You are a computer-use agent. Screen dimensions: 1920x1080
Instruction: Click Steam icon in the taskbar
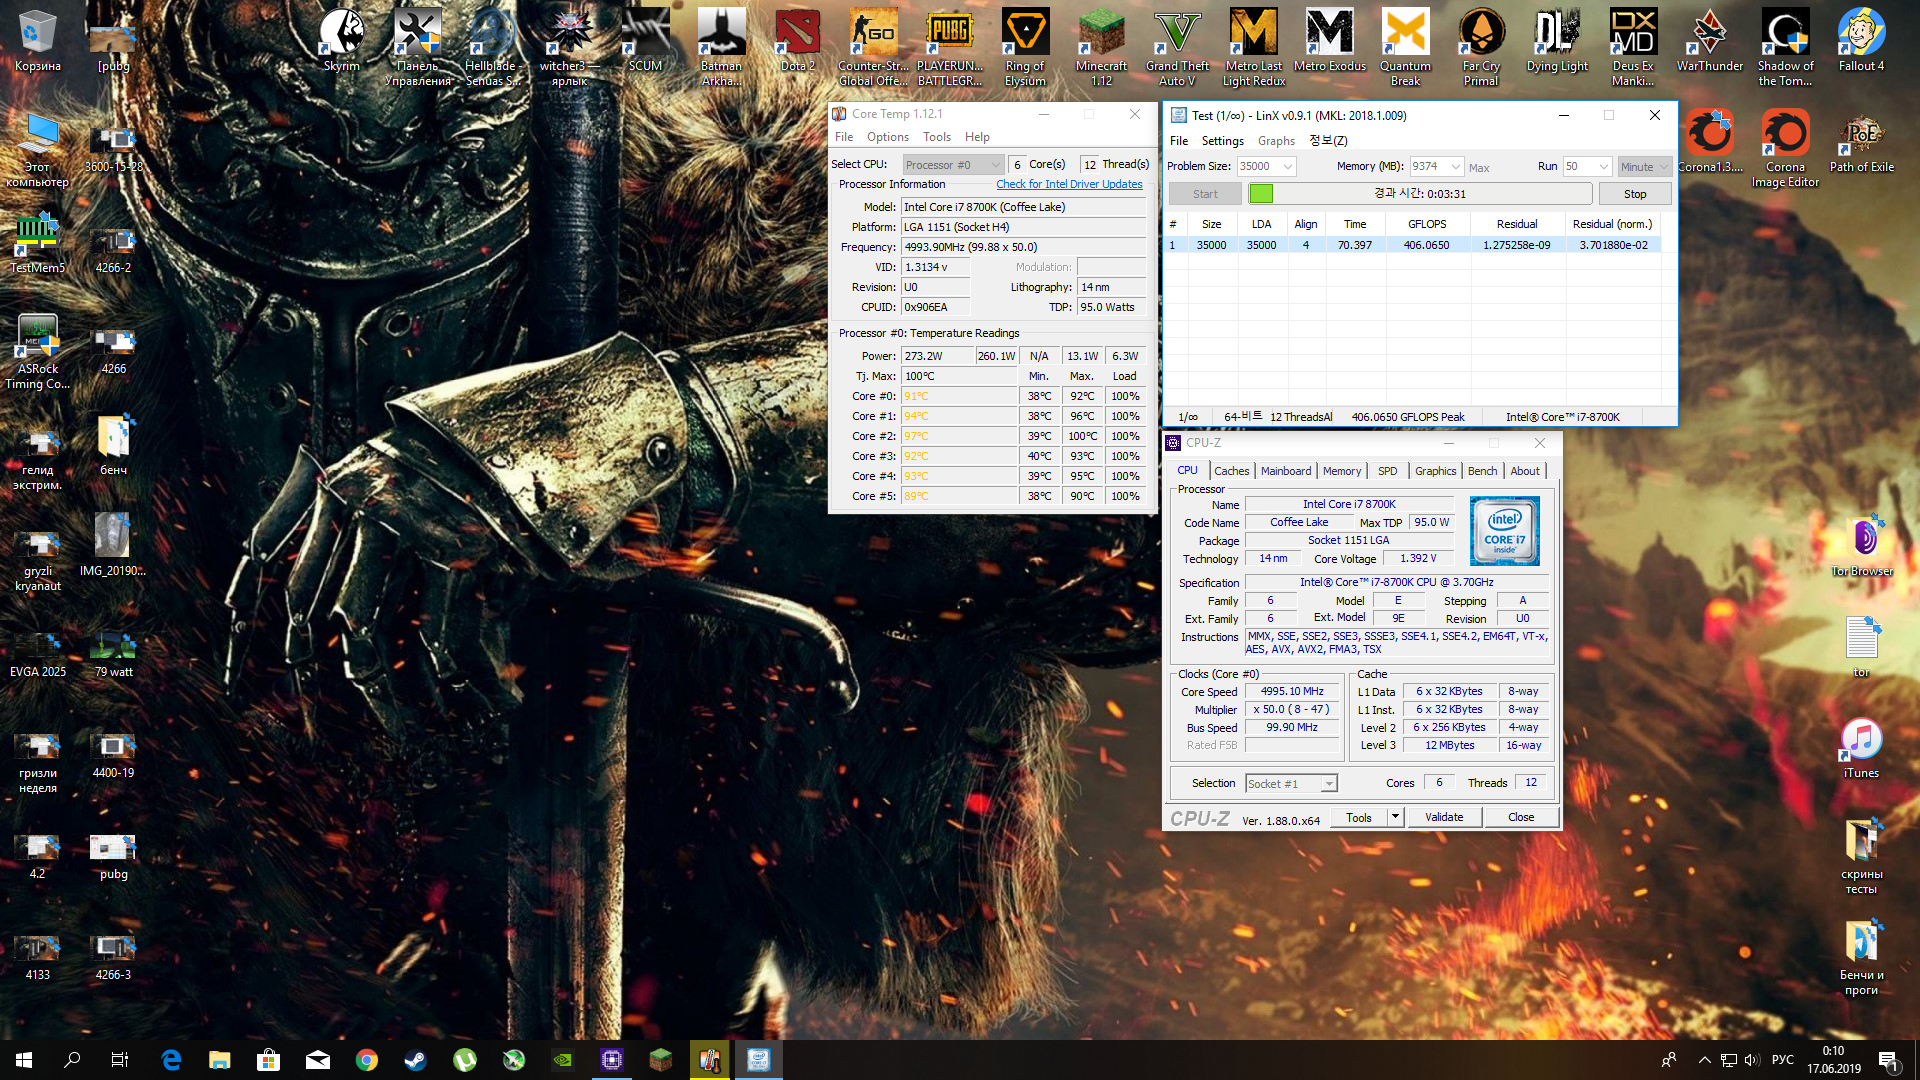(x=416, y=1060)
